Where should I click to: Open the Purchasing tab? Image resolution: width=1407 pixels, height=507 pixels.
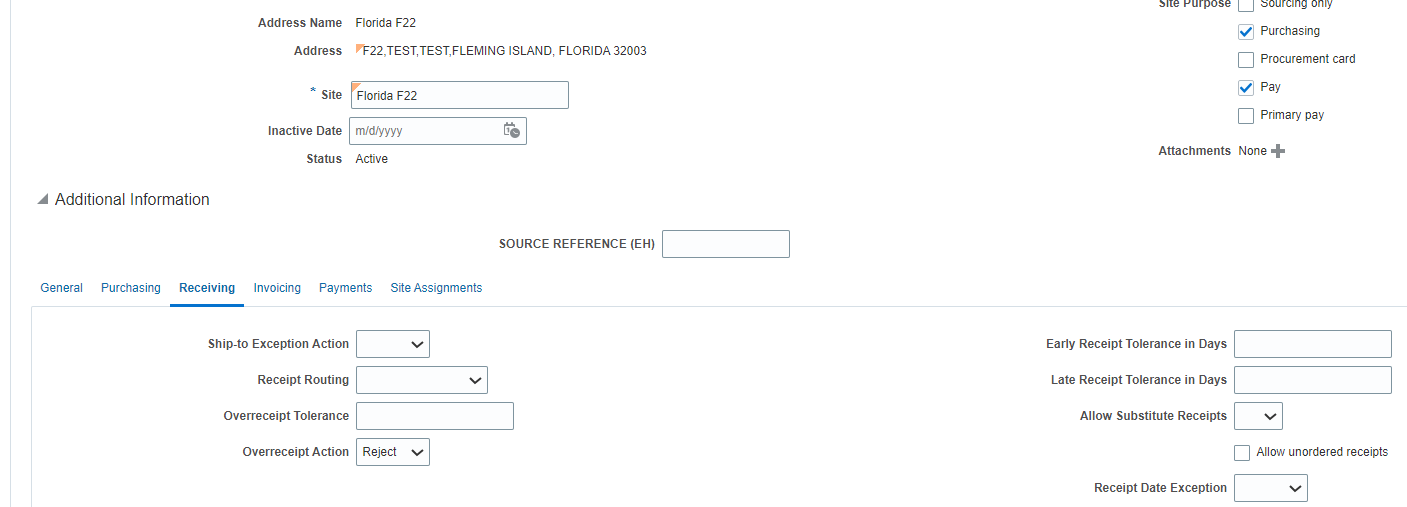point(131,288)
